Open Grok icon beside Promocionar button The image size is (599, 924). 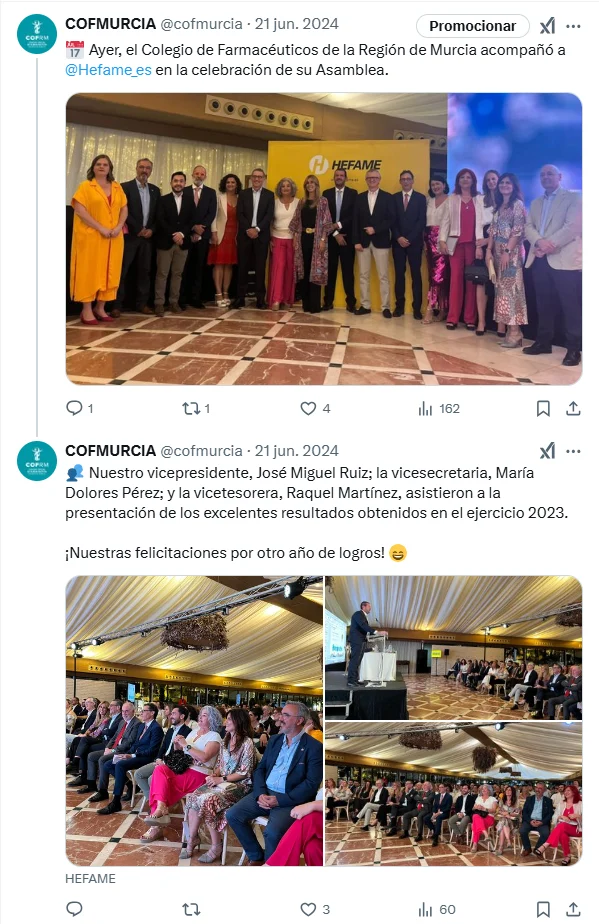pyautogui.click(x=547, y=26)
